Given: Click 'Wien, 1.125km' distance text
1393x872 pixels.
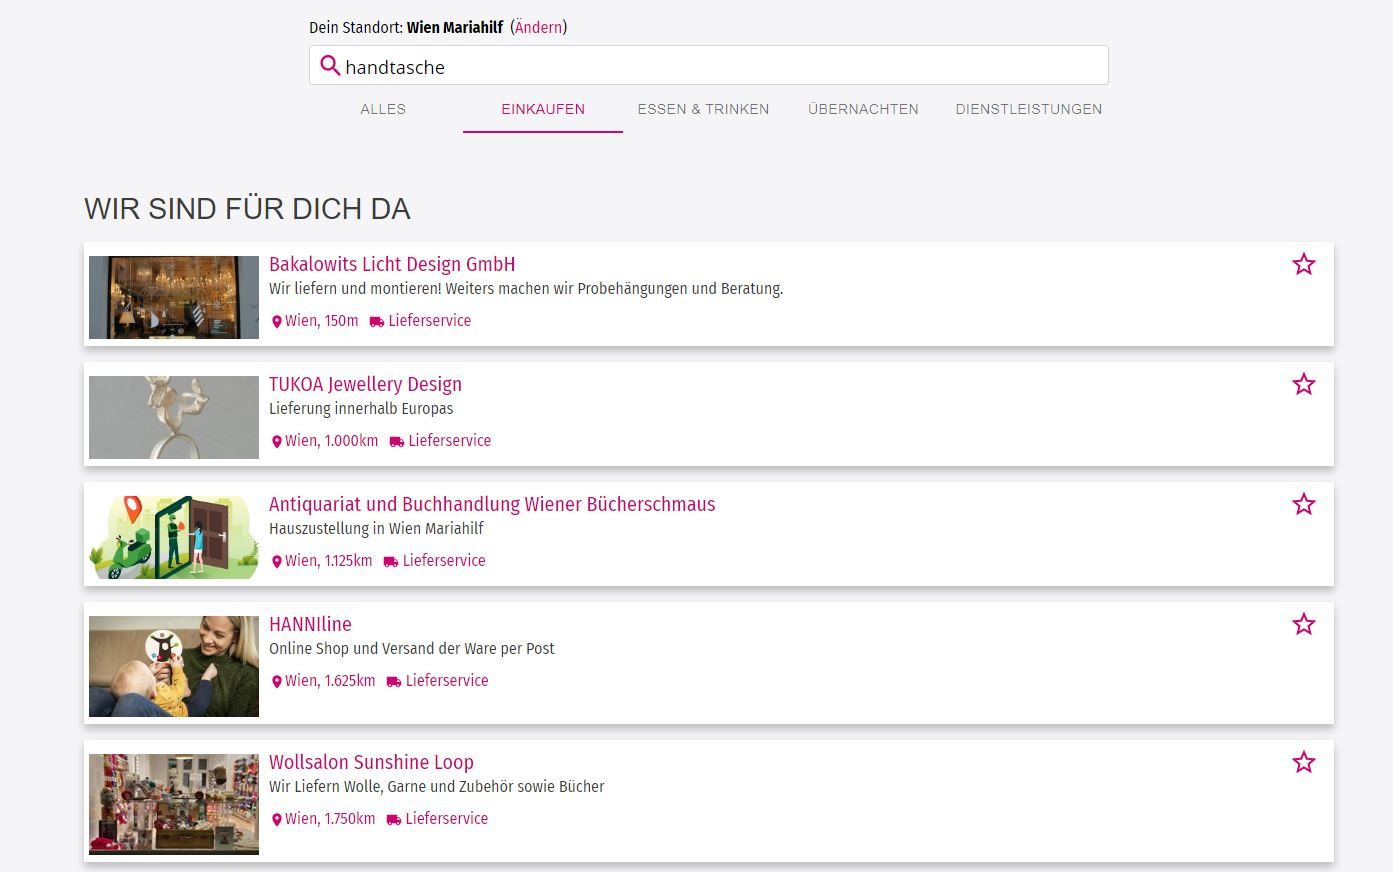Looking at the screenshot, I should (328, 561).
